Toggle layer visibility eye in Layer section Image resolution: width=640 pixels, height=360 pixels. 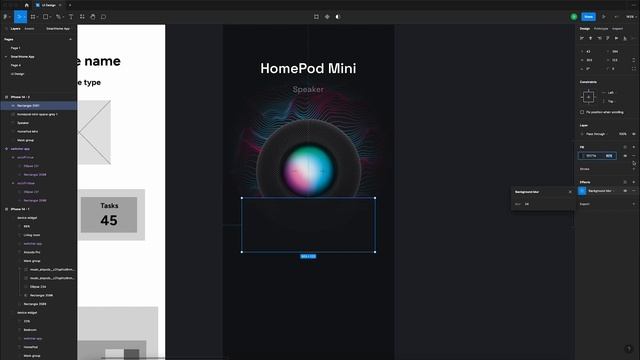pyautogui.click(x=633, y=134)
